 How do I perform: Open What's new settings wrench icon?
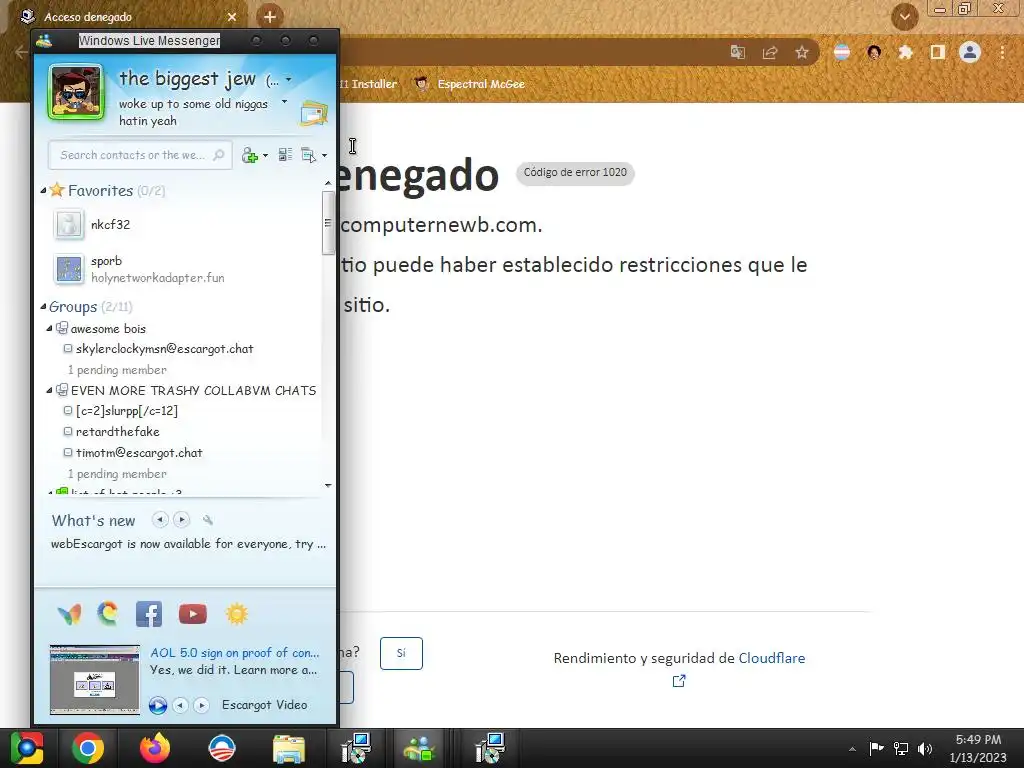tap(208, 520)
